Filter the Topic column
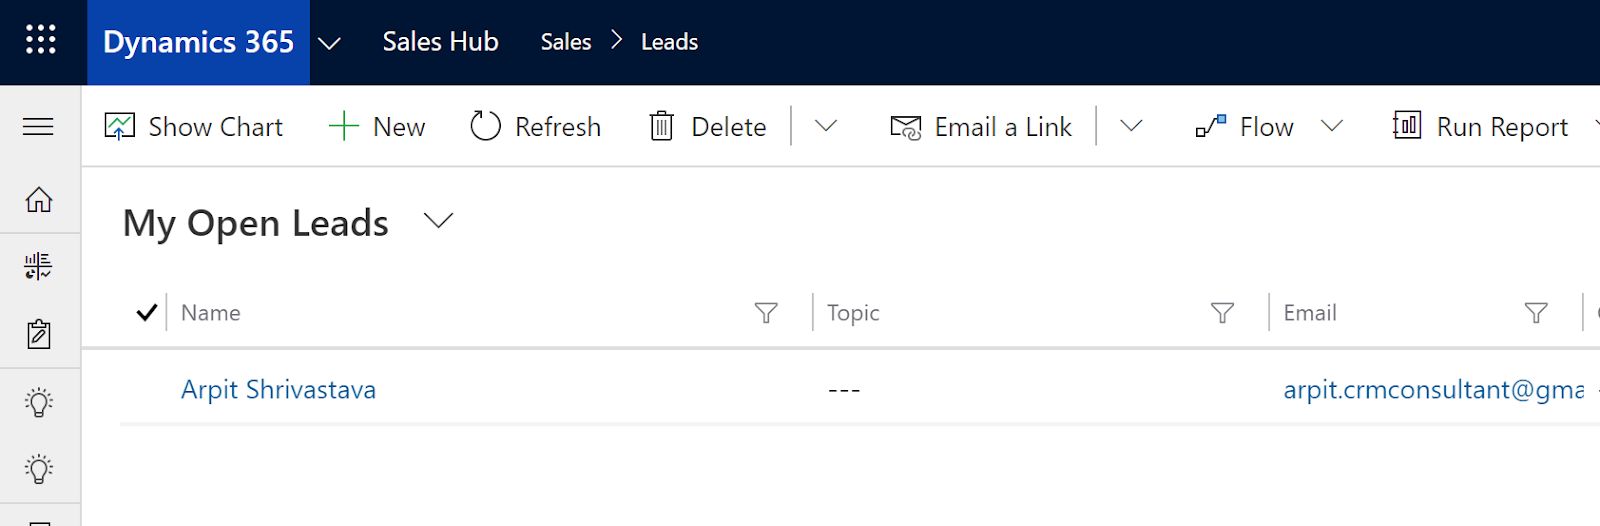The height and width of the screenshot is (526, 1600). pos(1222,313)
